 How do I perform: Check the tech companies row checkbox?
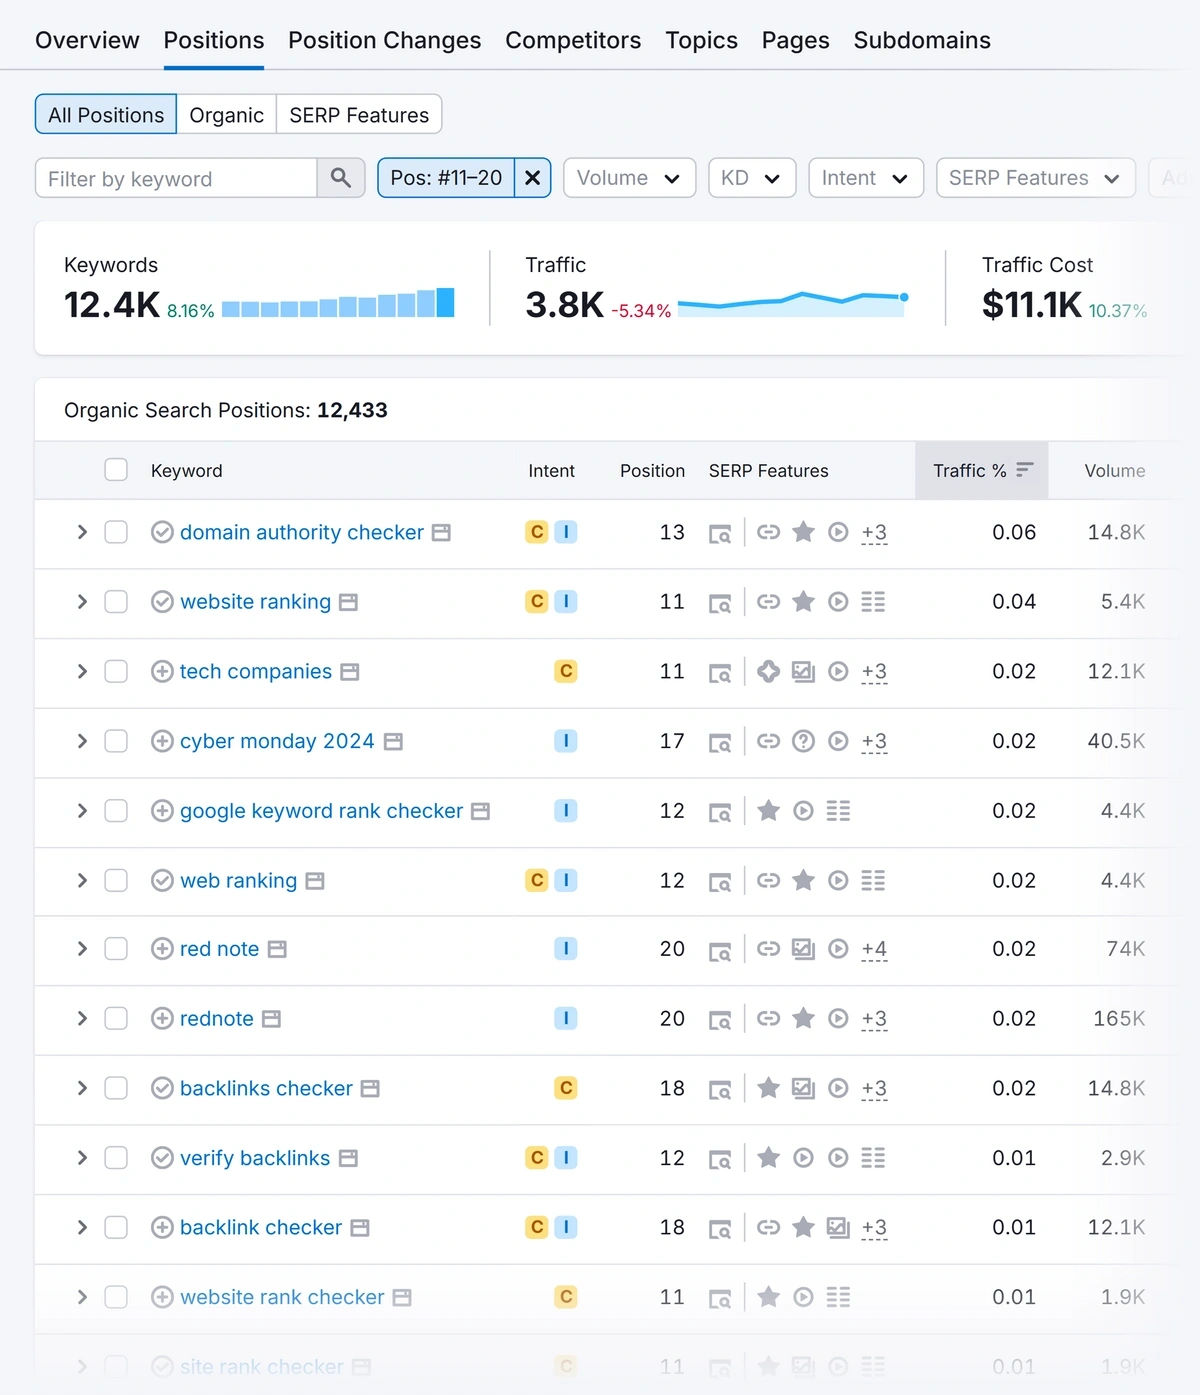pos(116,671)
